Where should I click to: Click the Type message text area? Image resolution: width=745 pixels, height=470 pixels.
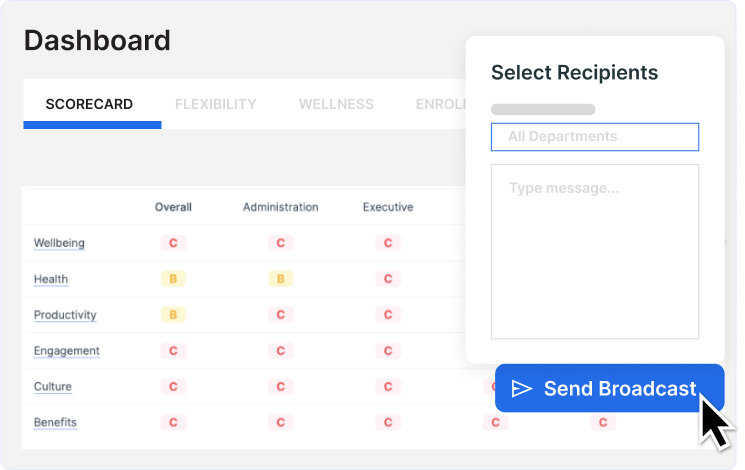click(595, 251)
